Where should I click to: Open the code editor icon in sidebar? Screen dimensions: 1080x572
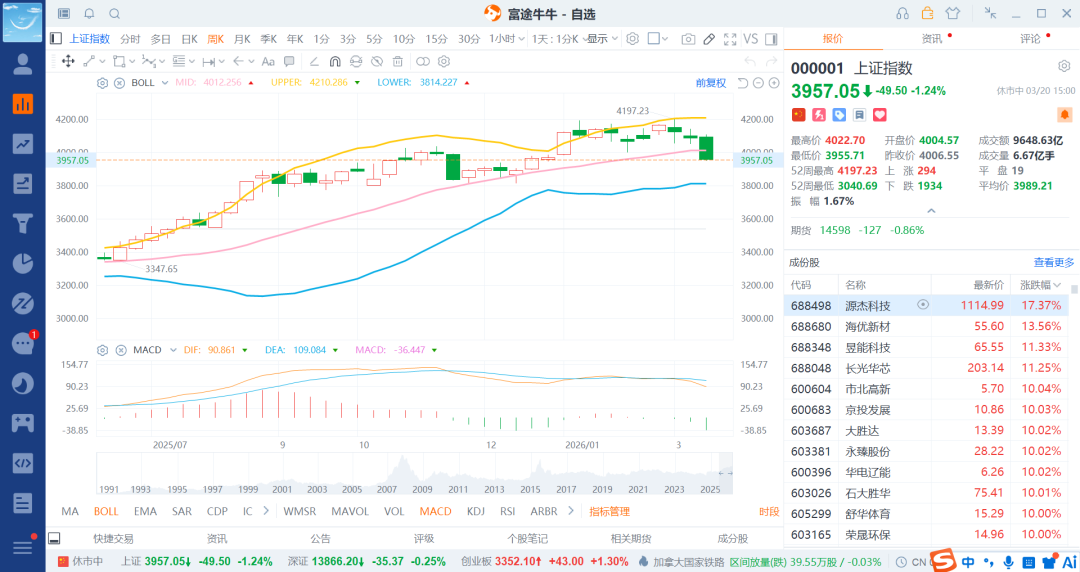[23, 462]
